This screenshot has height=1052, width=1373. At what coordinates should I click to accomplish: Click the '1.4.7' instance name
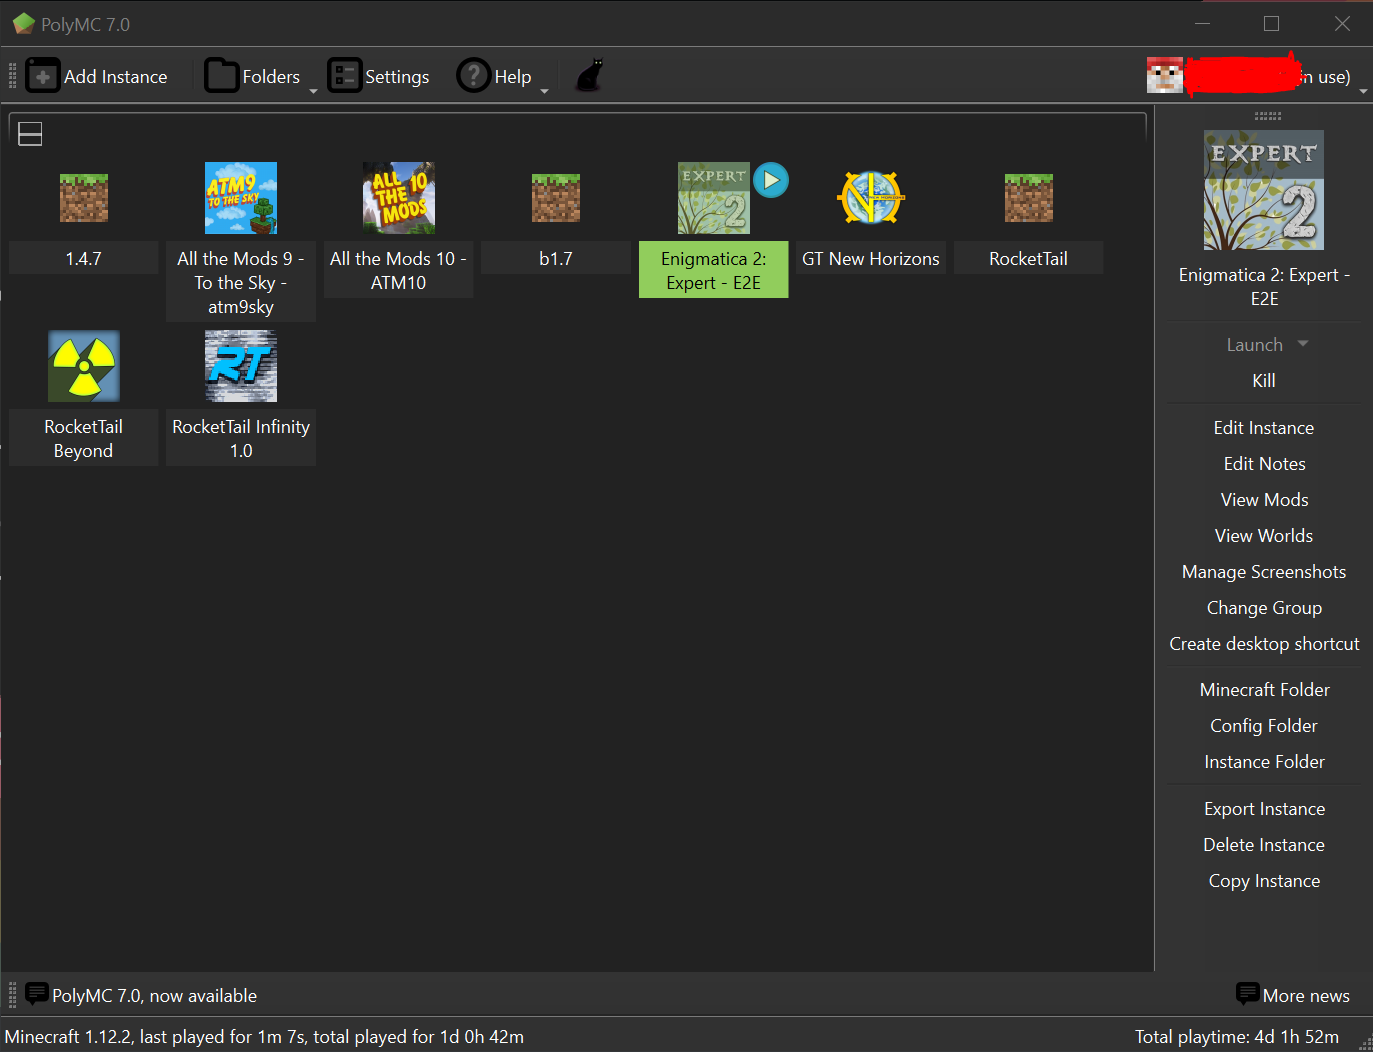[x=84, y=259]
